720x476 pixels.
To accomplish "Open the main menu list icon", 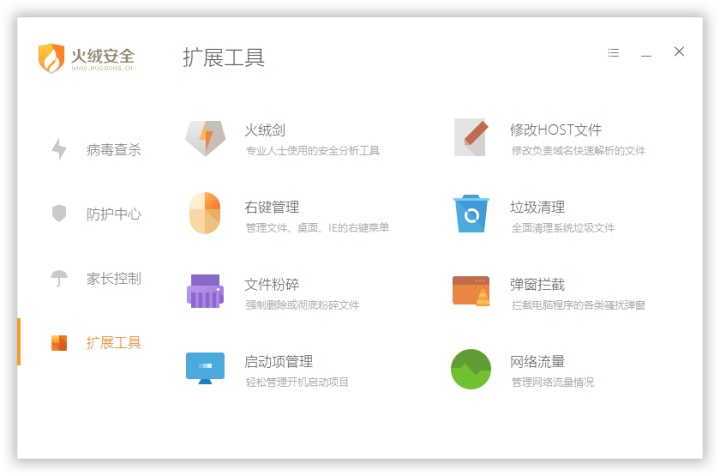I will [613, 53].
